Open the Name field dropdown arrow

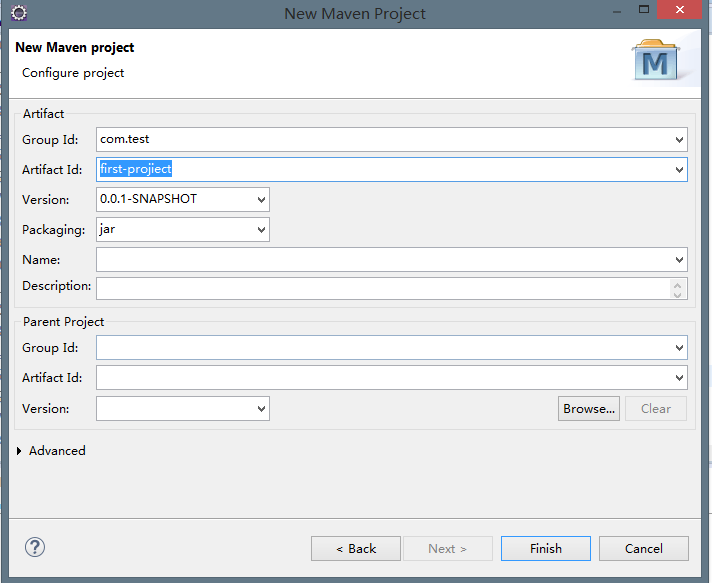(679, 260)
